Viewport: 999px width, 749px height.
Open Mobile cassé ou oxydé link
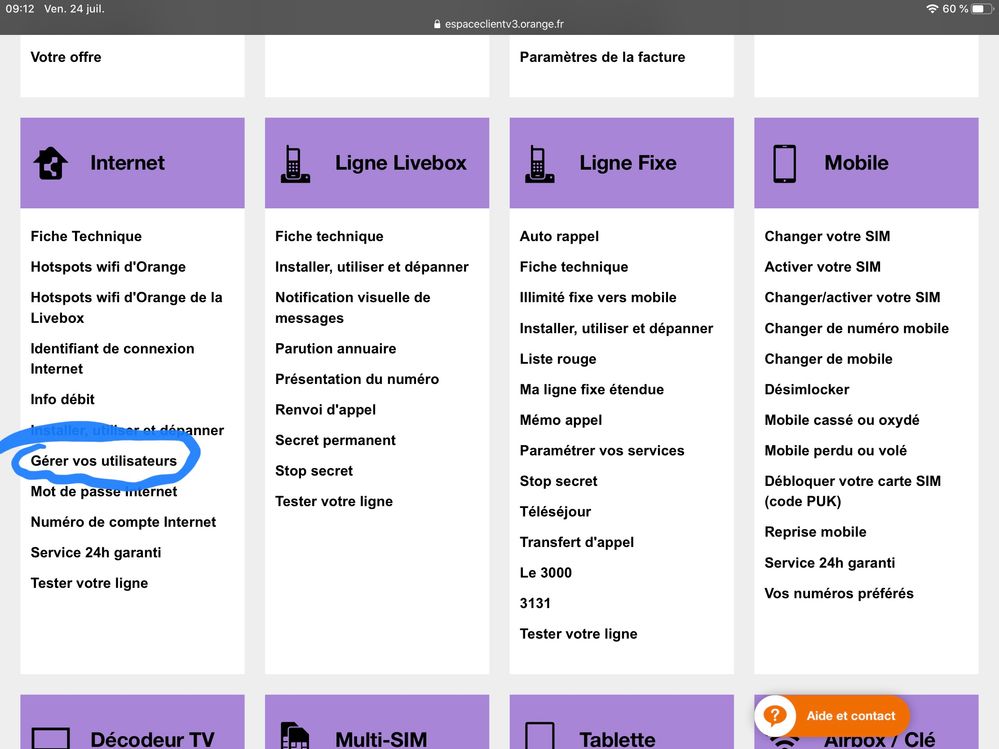[x=842, y=420]
